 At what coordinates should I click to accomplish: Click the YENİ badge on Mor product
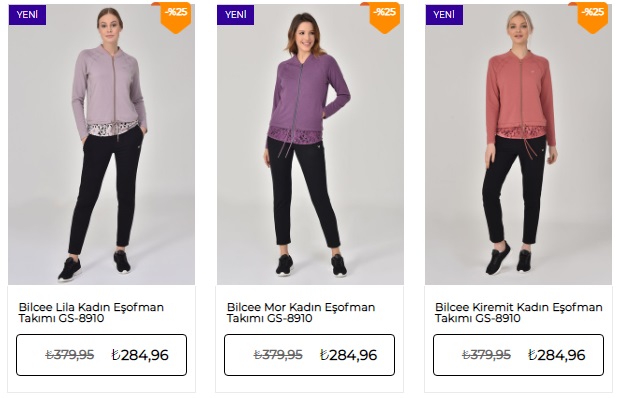pos(235,15)
